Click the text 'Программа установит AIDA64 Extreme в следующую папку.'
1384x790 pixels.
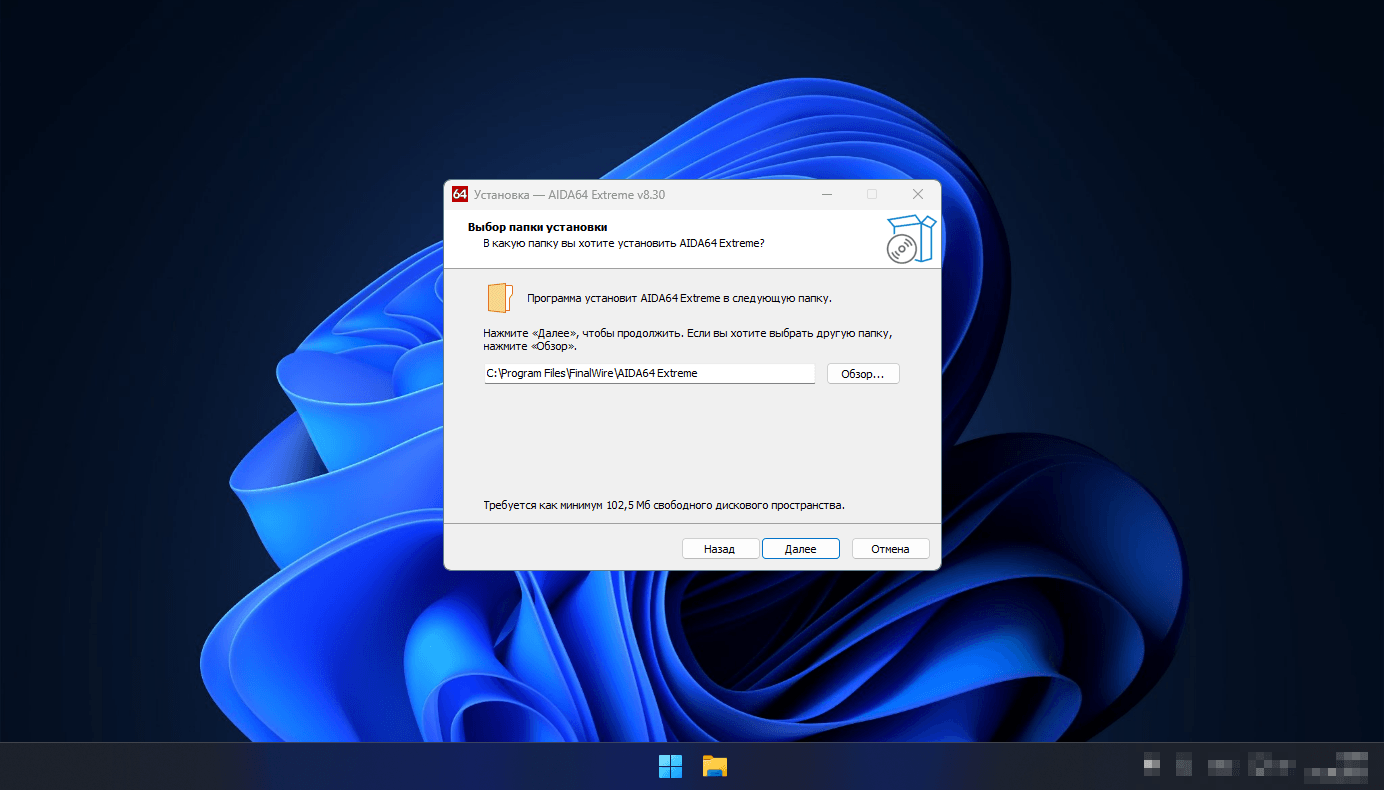point(679,298)
